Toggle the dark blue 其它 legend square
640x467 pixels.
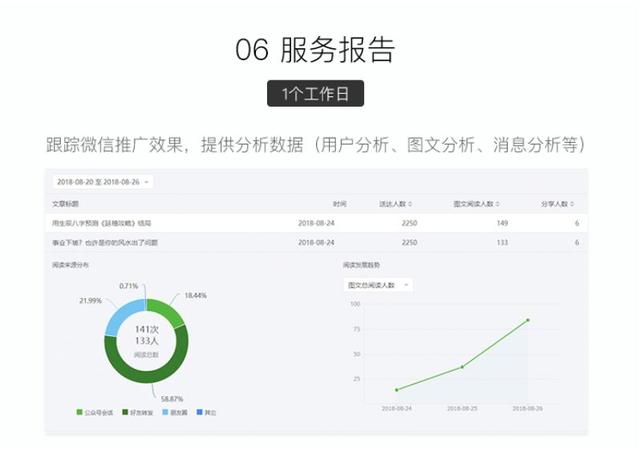200,412
